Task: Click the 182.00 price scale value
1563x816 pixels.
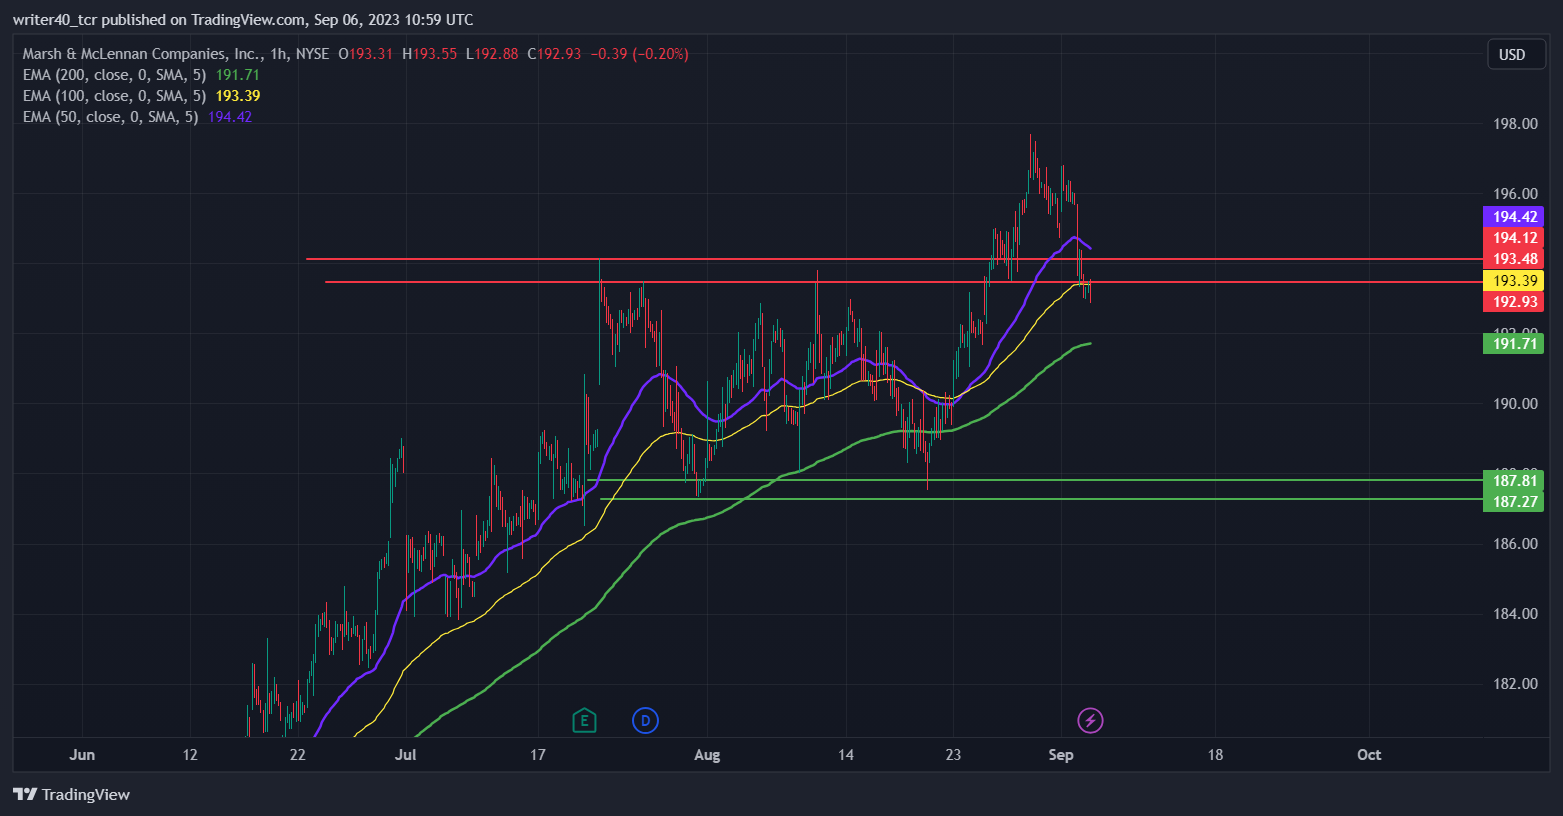Action: [x=1515, y=684]
